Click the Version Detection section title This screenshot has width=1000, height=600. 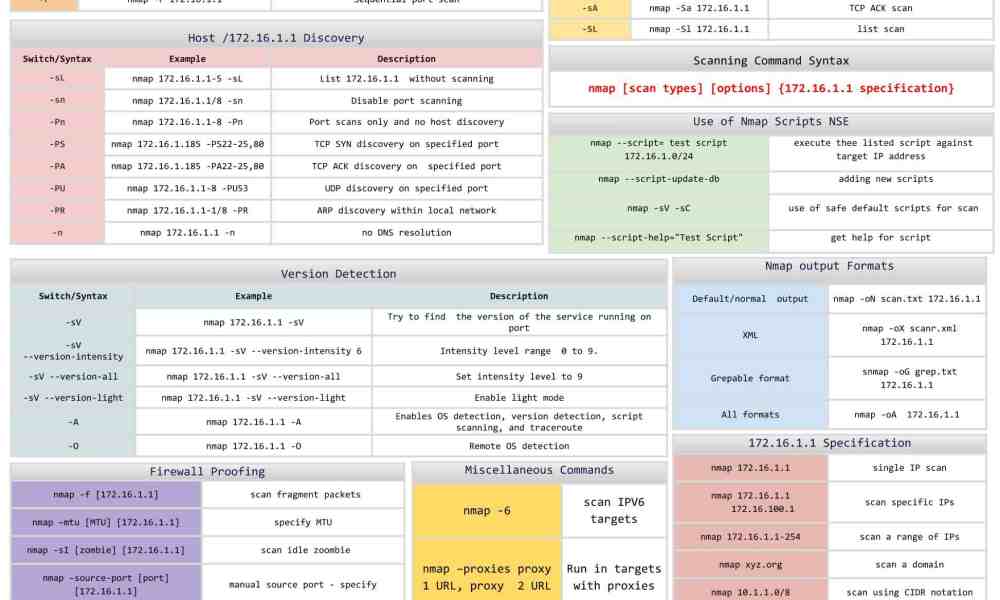[337, 273]
